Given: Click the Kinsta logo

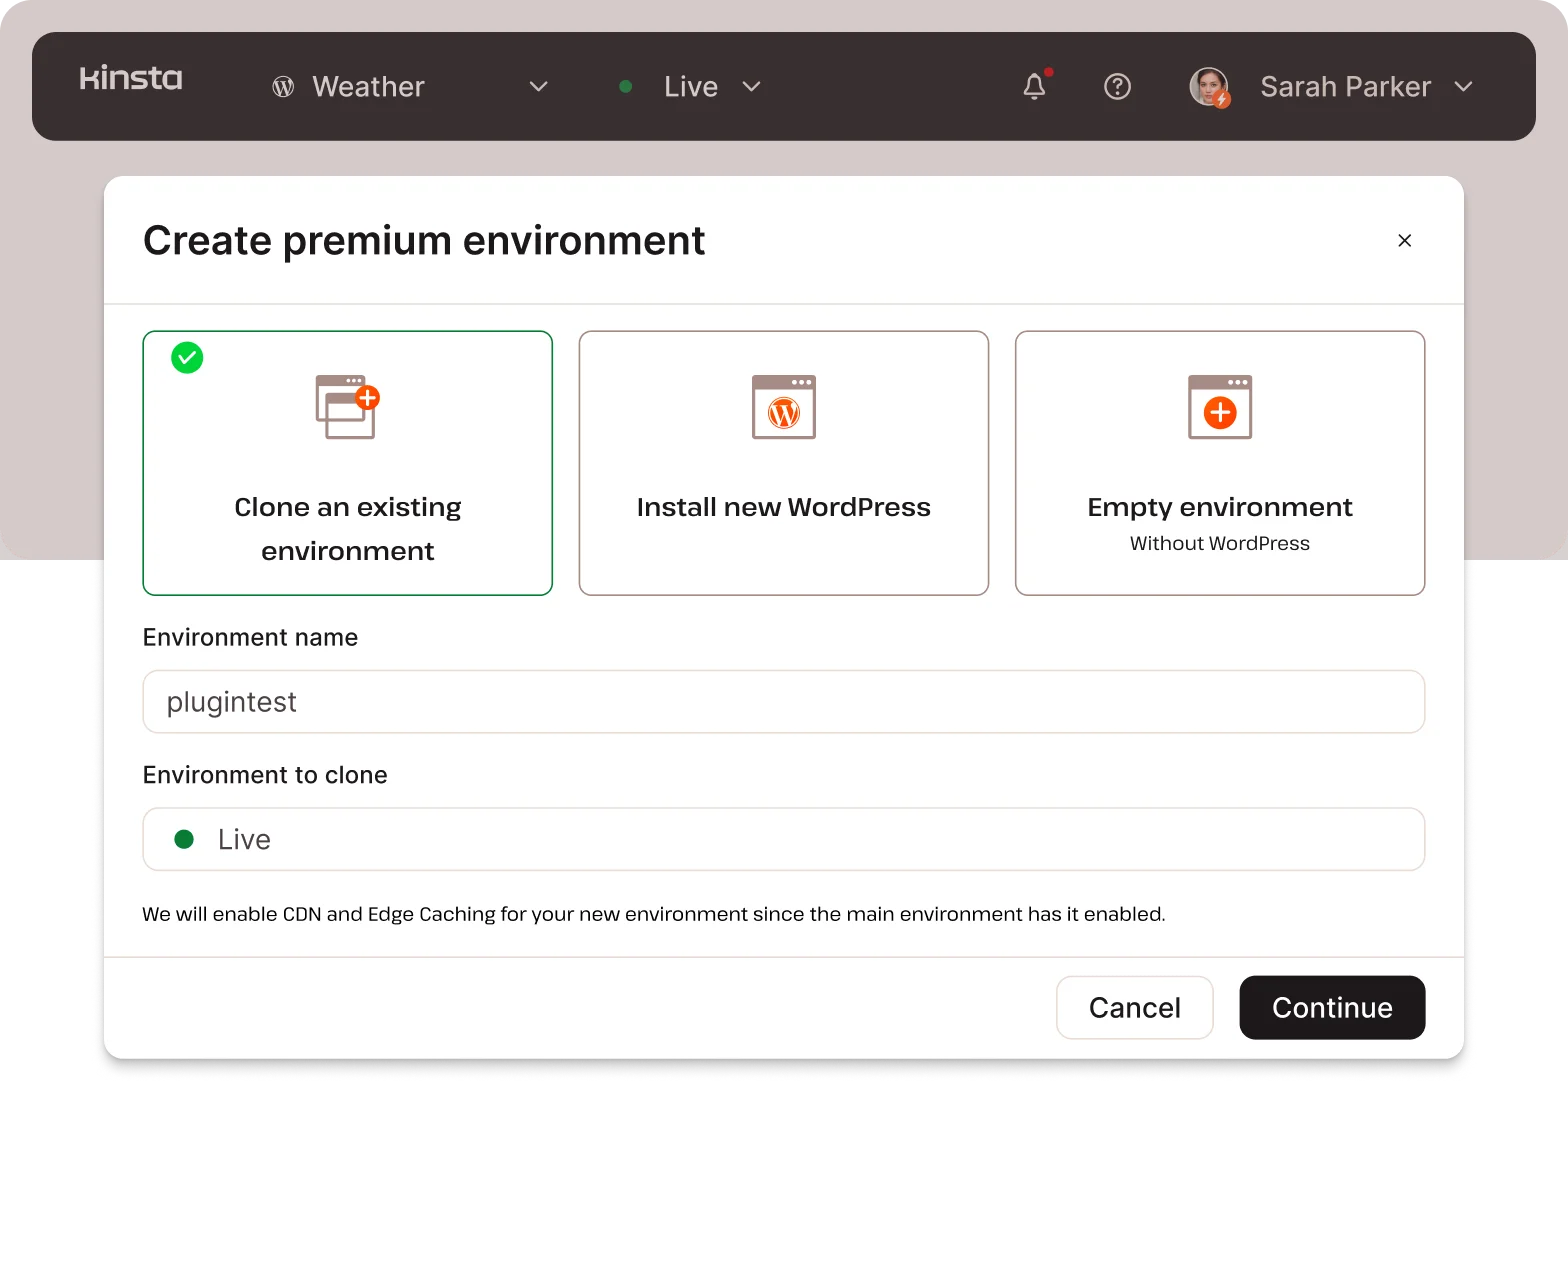Looking at the screenshot, I should pyautogui.click(x=131, y=78).
